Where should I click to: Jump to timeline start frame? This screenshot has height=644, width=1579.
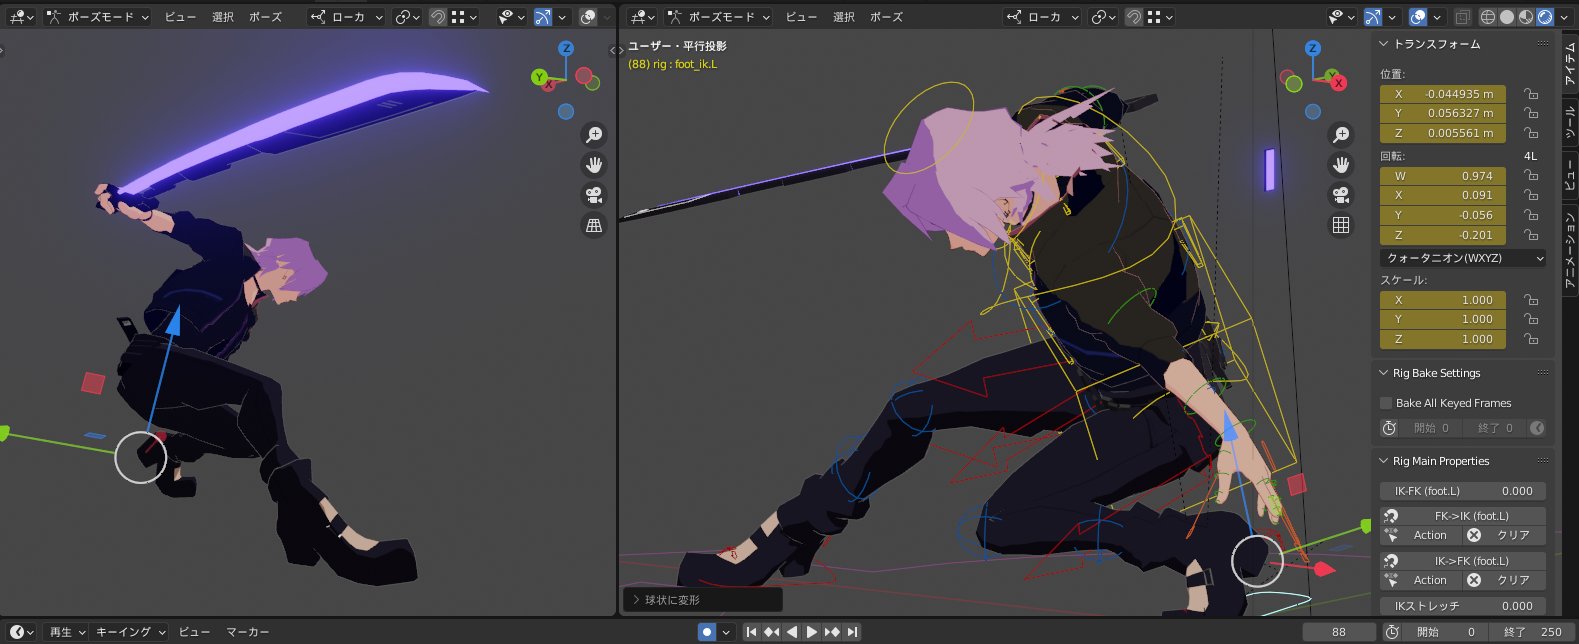coord(752,632)
